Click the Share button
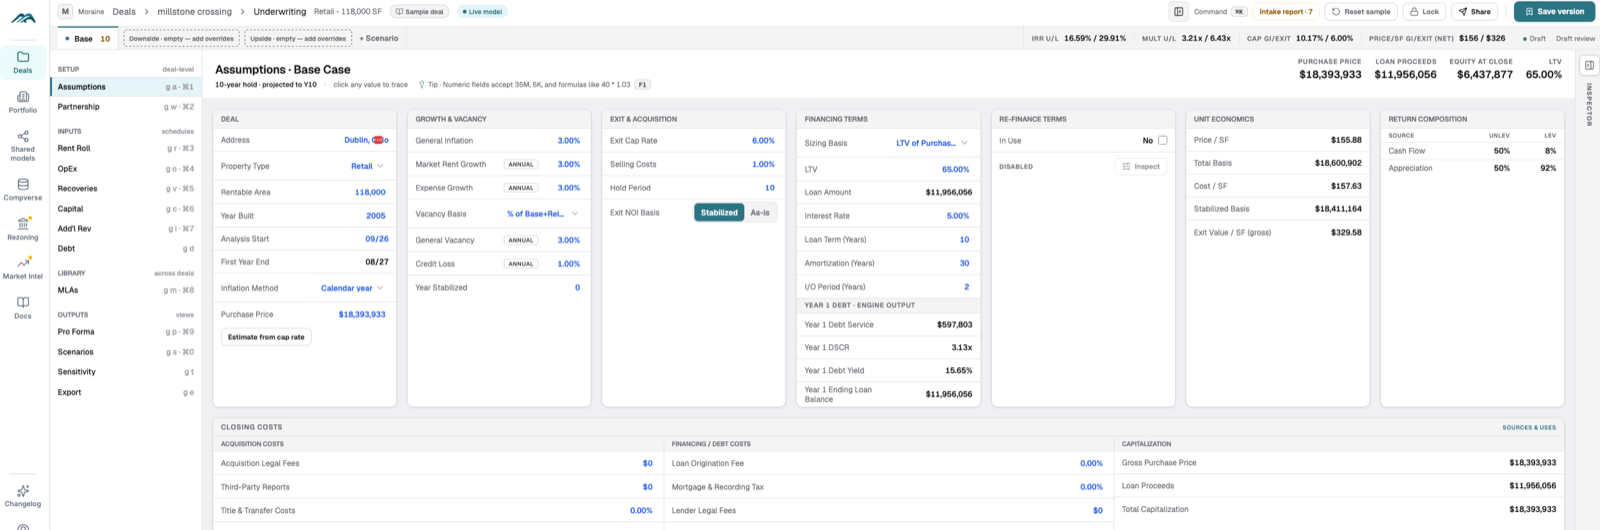Screen dimensions: 1600x530 (x=1474, y=12)
